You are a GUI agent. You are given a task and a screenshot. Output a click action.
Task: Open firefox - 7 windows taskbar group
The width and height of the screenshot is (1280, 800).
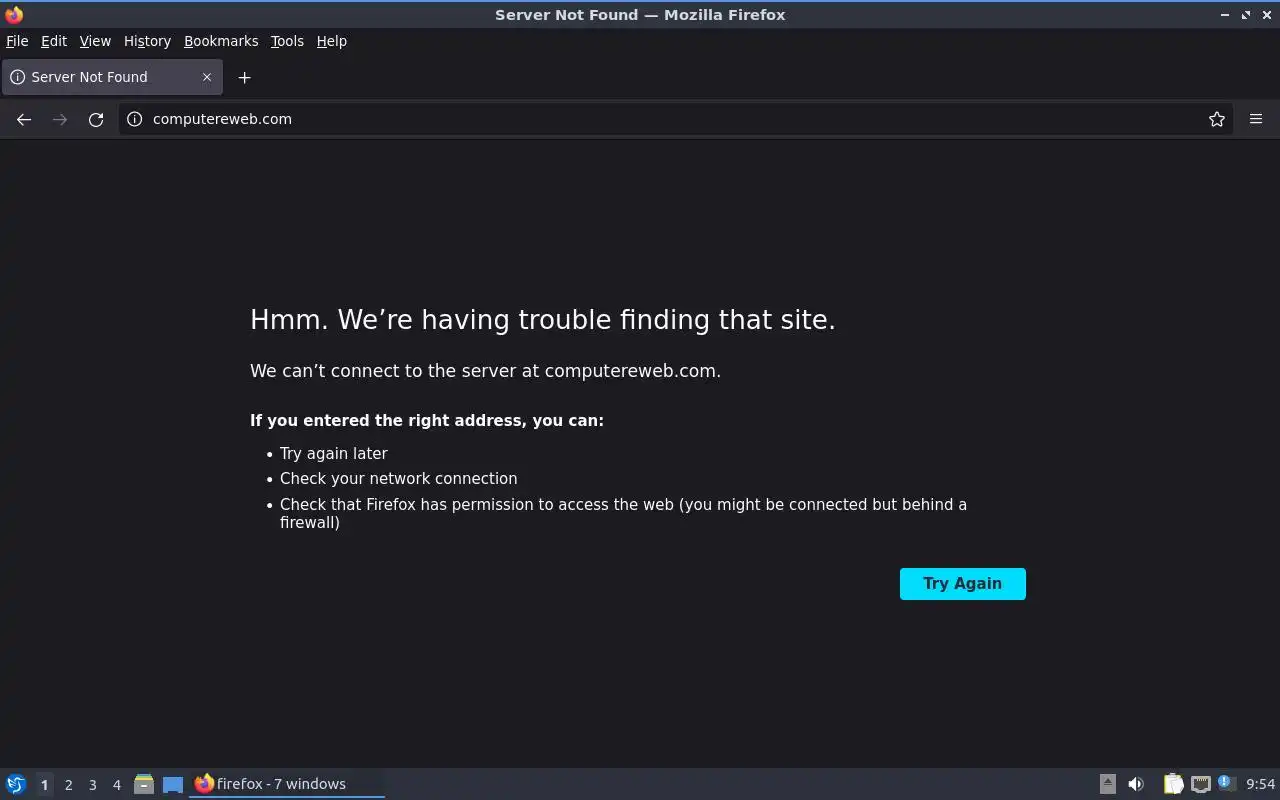pyautogui.click(x=287, y=784)
